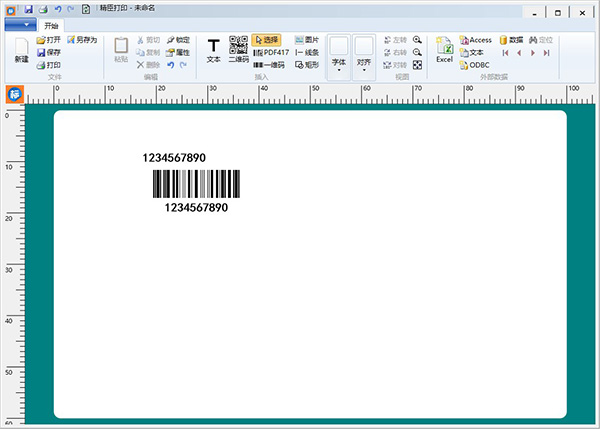Click 复制 (Copy) in the 编辑 group
The height and width of the screenshot is (429, 600).
pos(148,52)
